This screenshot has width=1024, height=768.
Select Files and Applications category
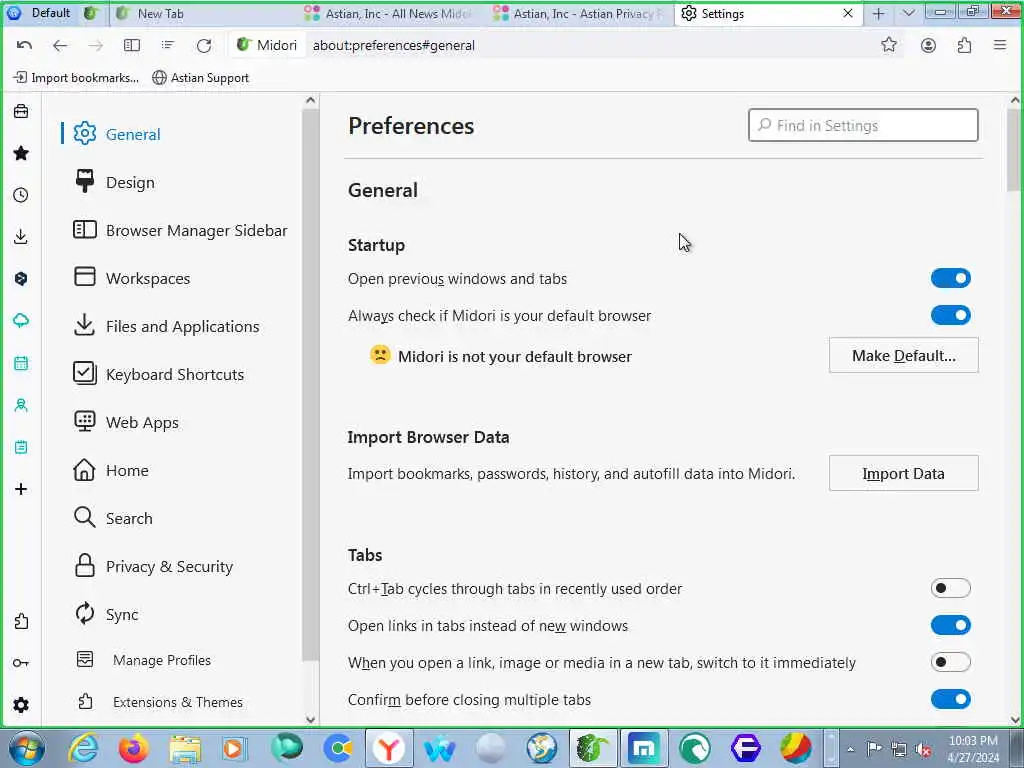167,327
